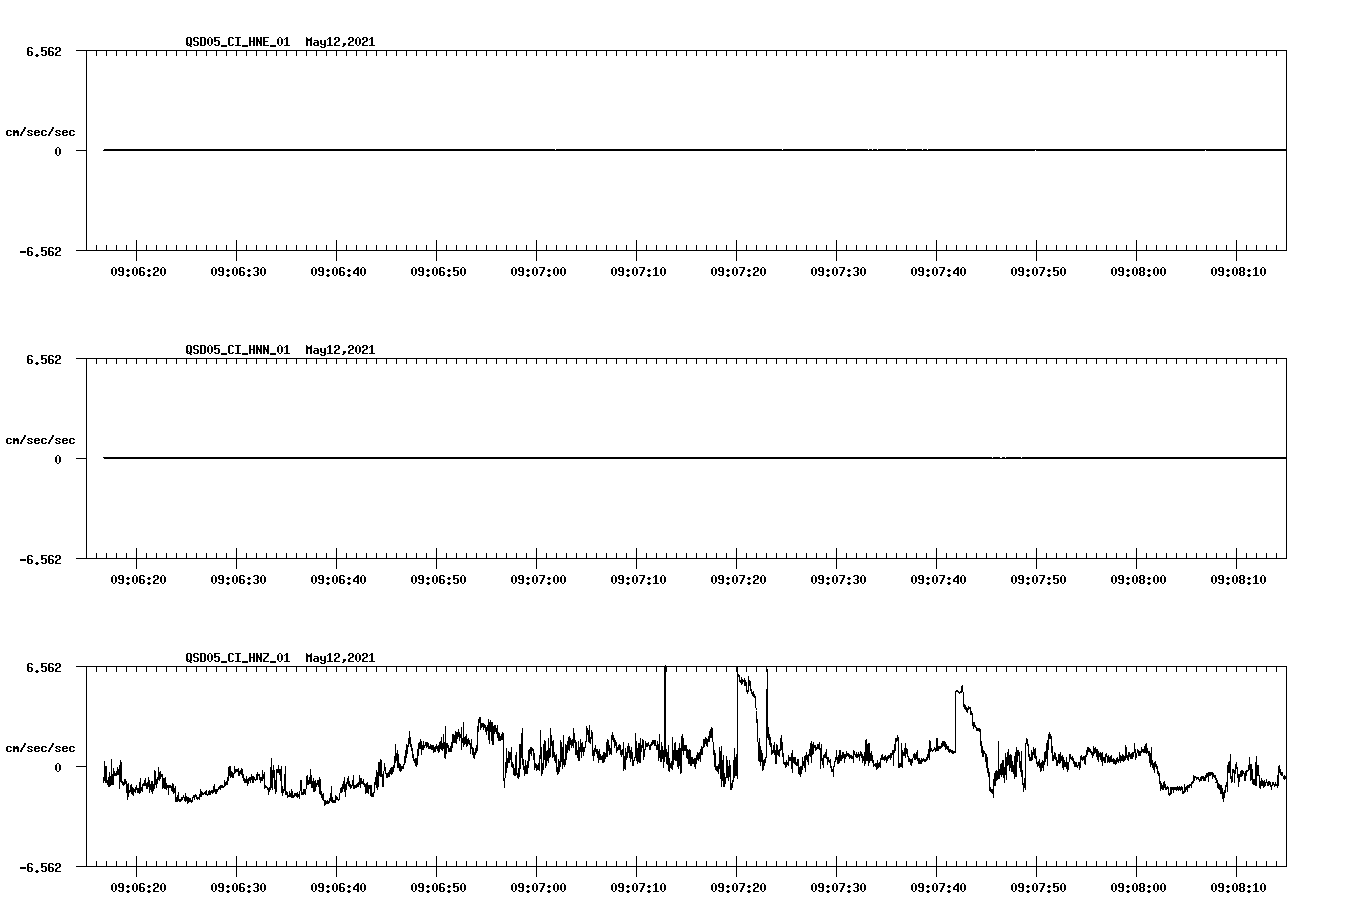This screenshot has width=1358, height=924.
Task: Click the QSD05_CI_HNZ_01 channel title
Action: [237, 658]
